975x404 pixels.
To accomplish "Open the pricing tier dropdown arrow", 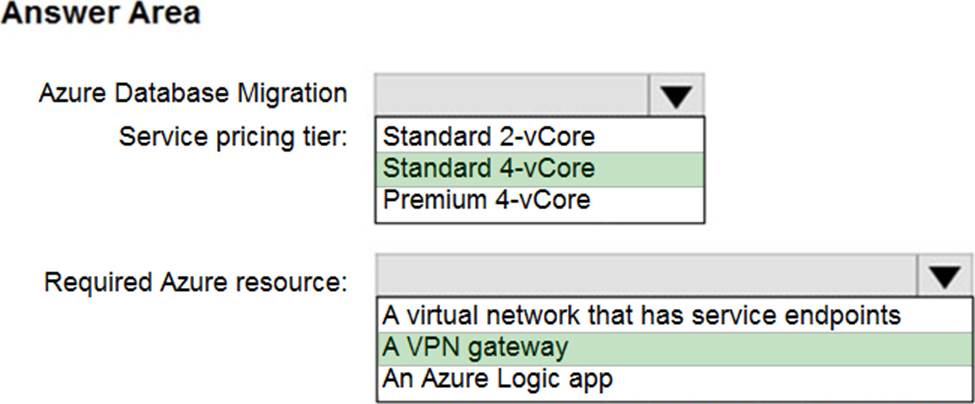I will click(677, 95).
